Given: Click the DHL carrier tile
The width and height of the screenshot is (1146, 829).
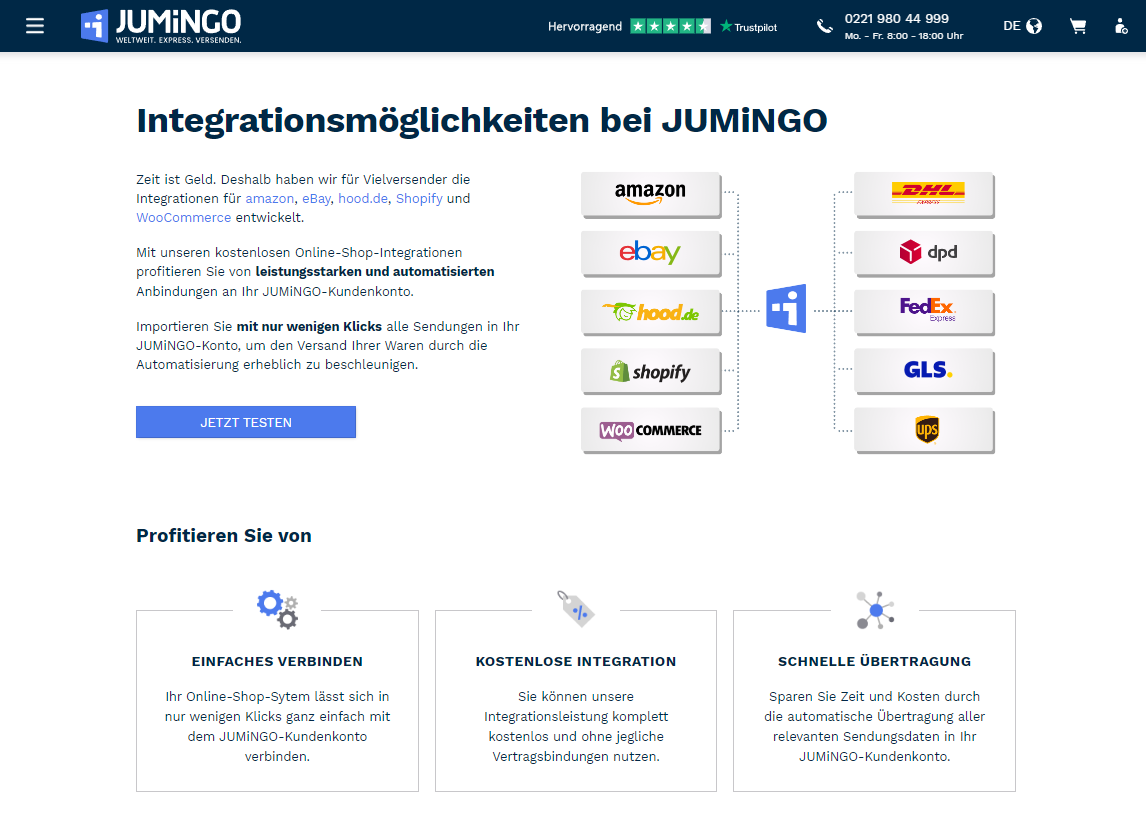Looking at the screenshot, I should click(924, 194).
